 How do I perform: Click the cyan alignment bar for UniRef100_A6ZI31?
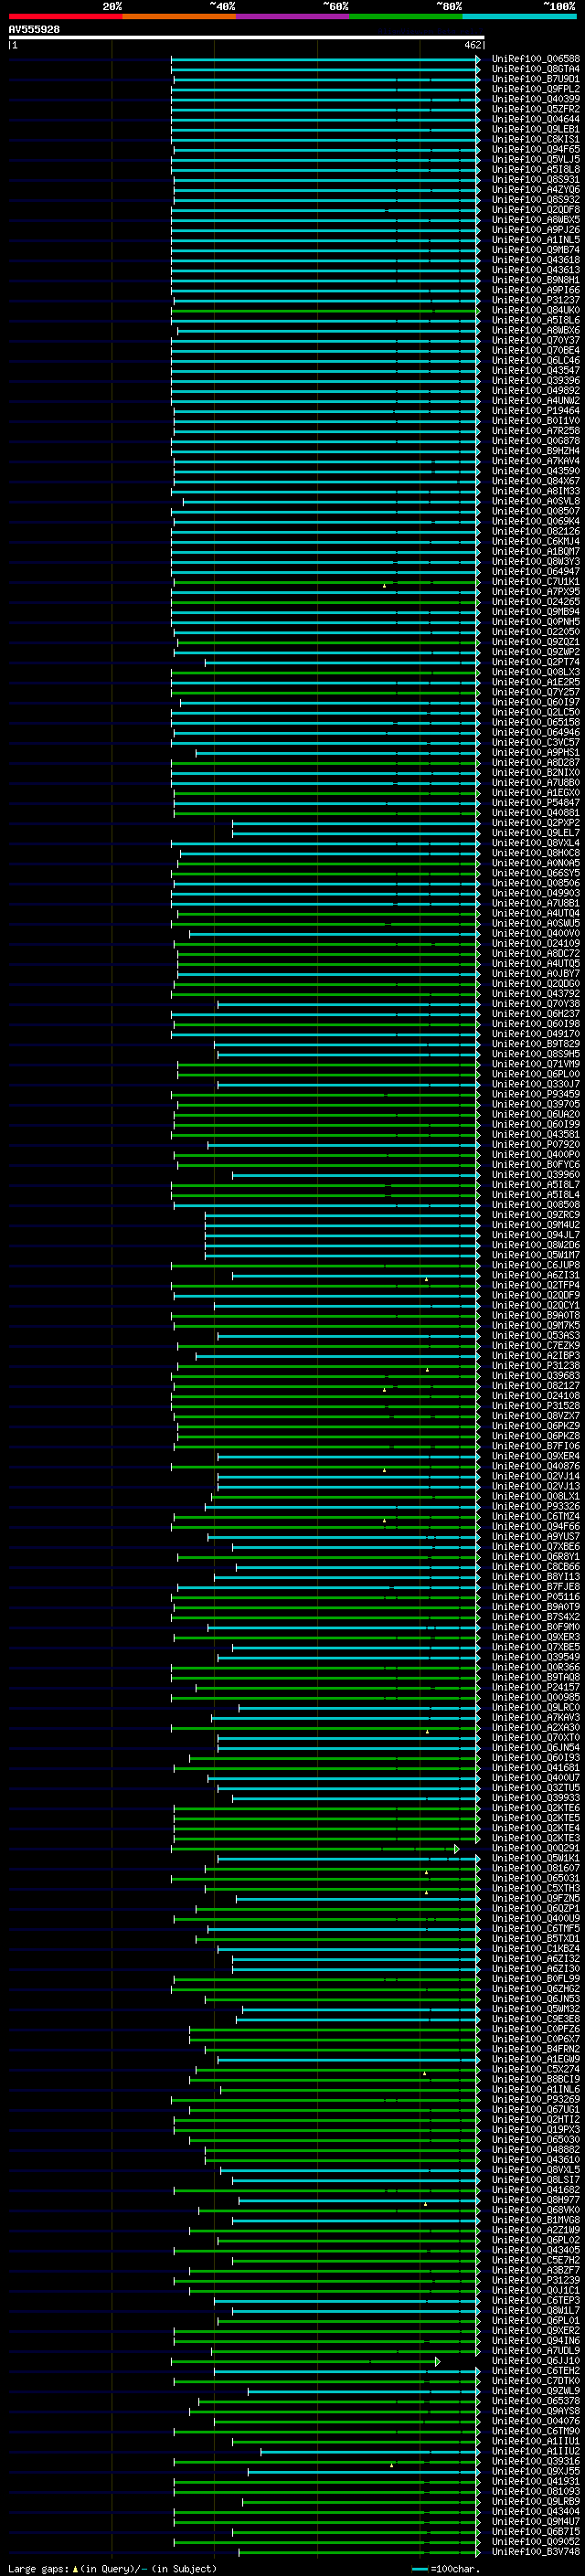pyautogui.click(x=356, y=1275)
